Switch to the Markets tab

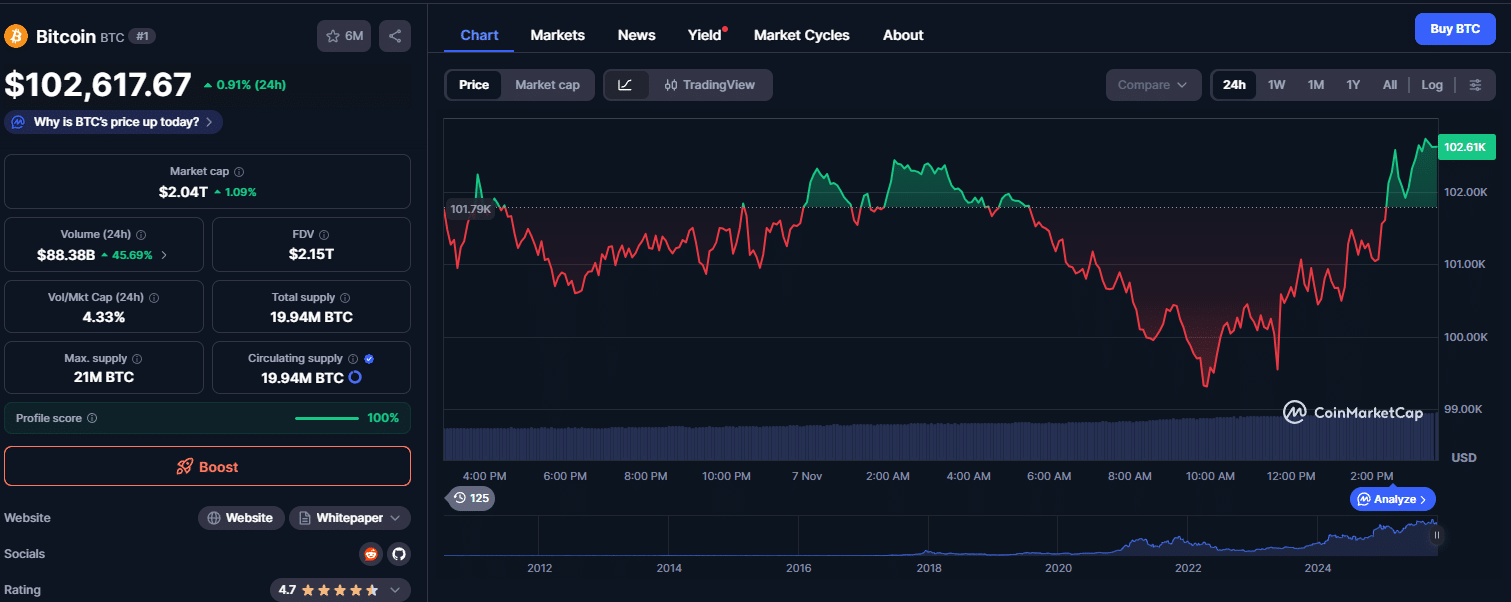tap(557, 35)
